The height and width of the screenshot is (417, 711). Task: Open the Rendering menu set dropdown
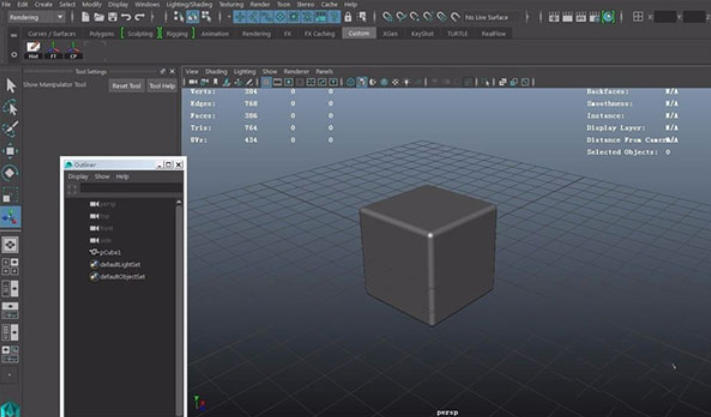36,17
